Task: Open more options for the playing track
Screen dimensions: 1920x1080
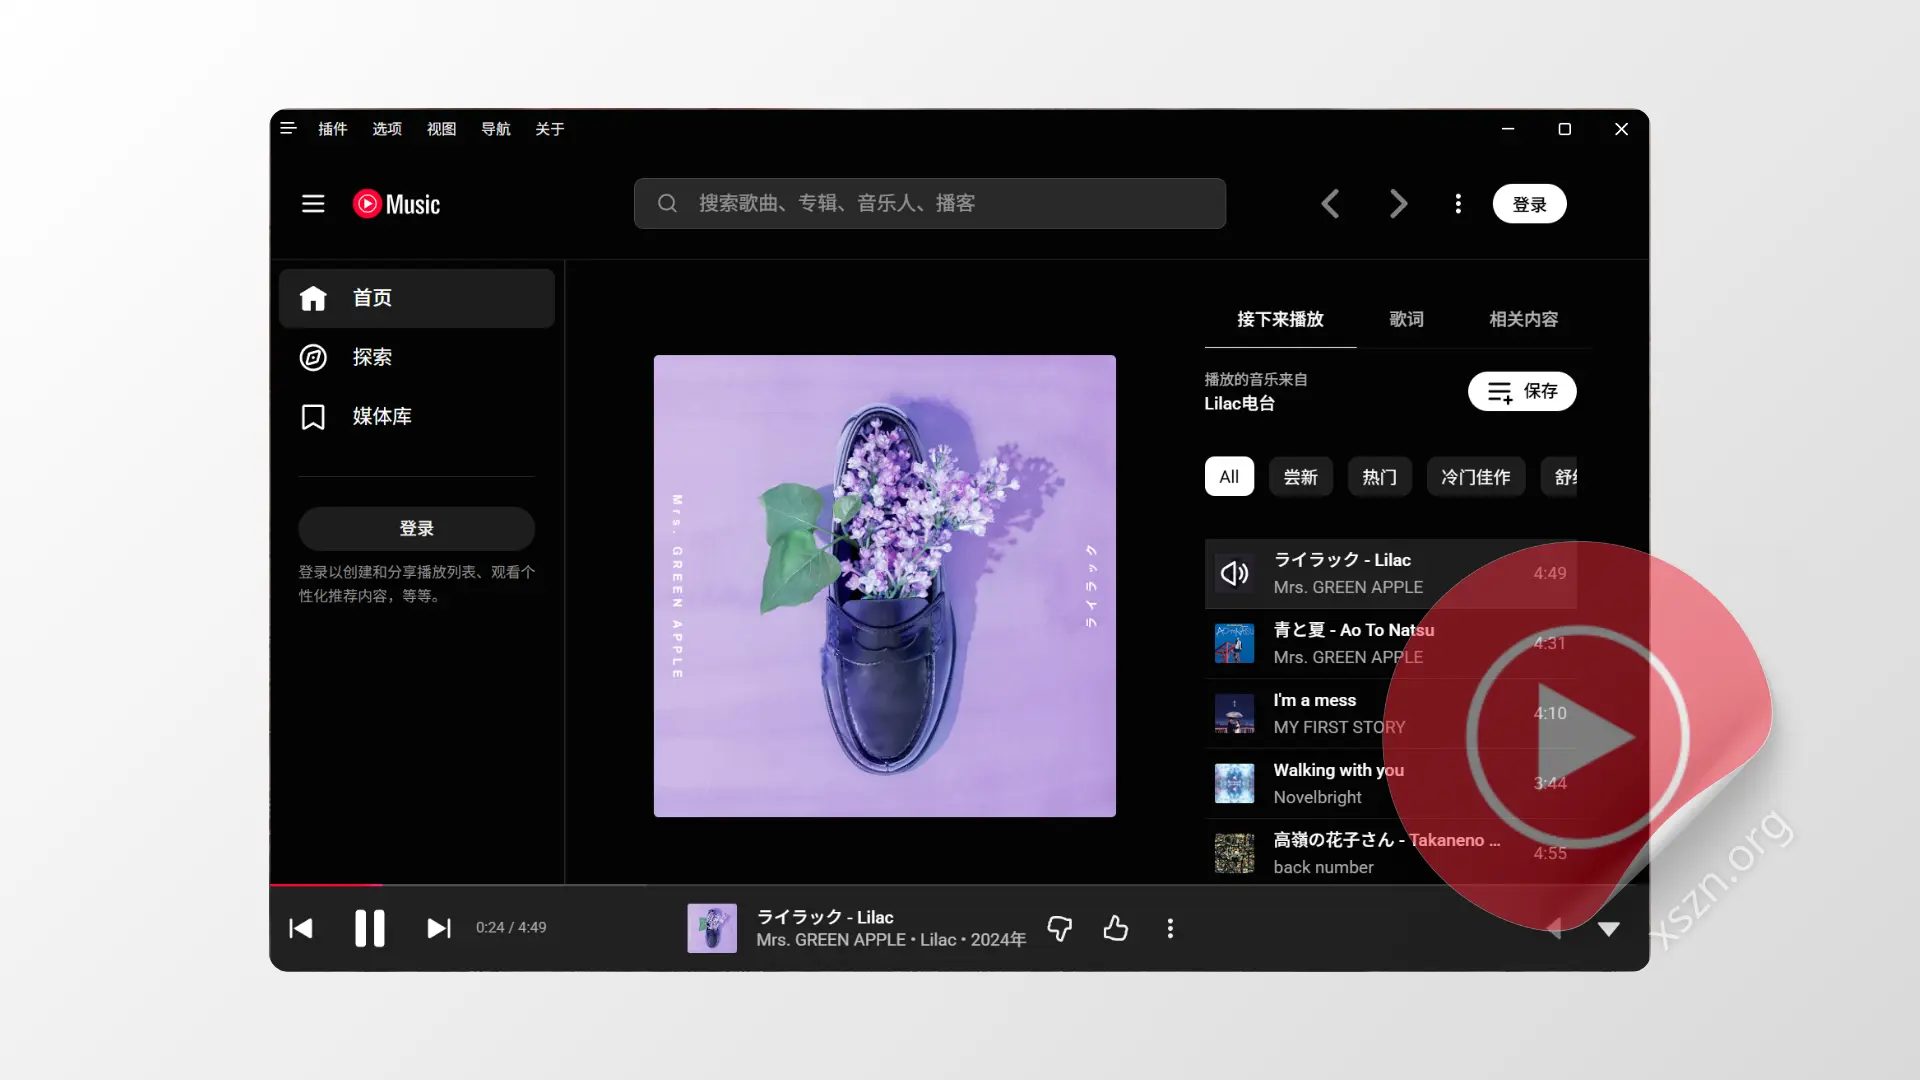Action: click(x=1170, y=928)
